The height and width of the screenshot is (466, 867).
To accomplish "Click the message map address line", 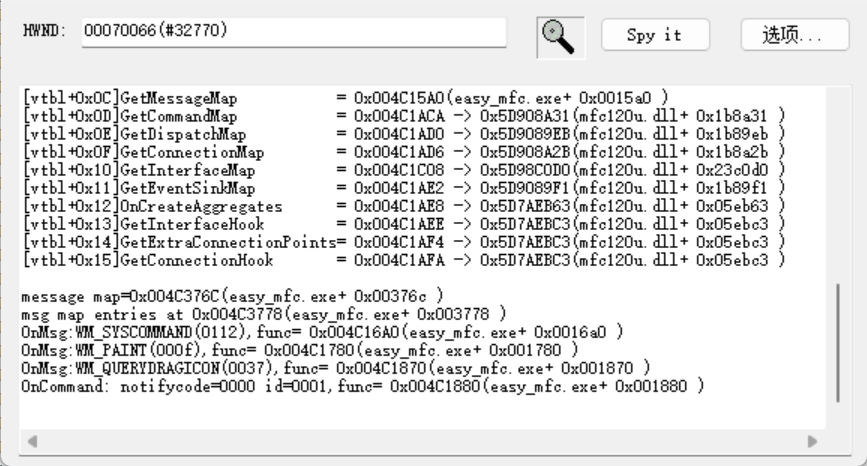I will point(232,296).
